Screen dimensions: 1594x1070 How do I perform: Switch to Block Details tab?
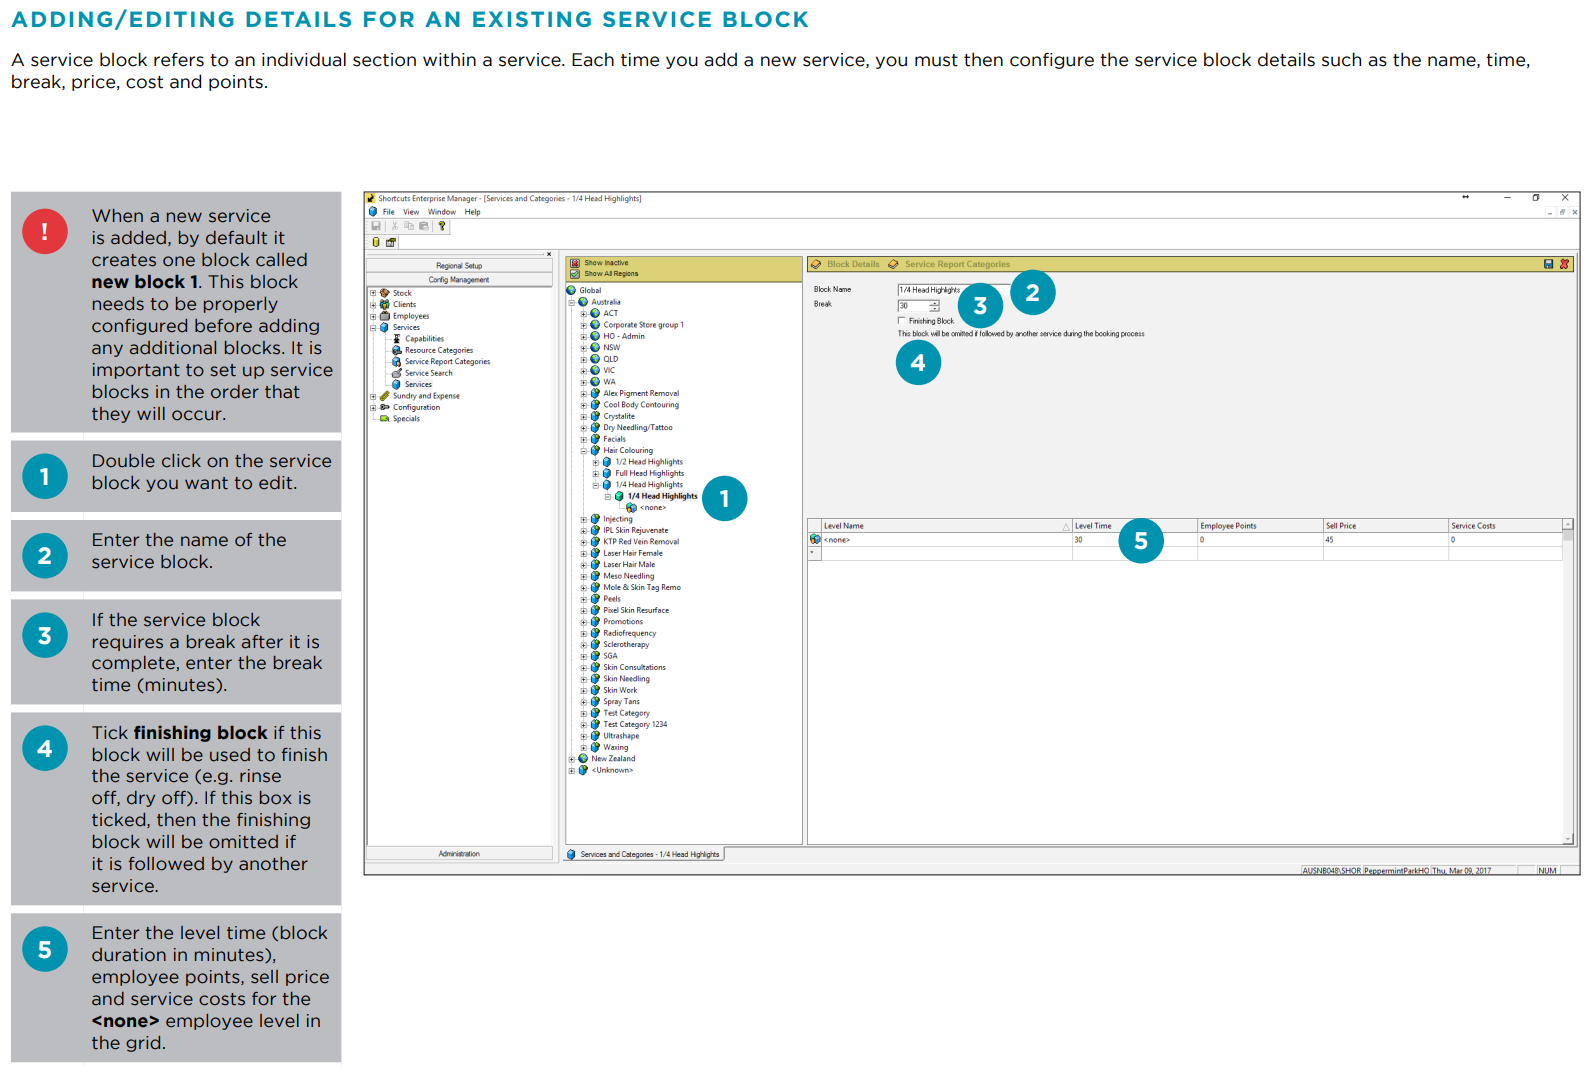point(845,264)
